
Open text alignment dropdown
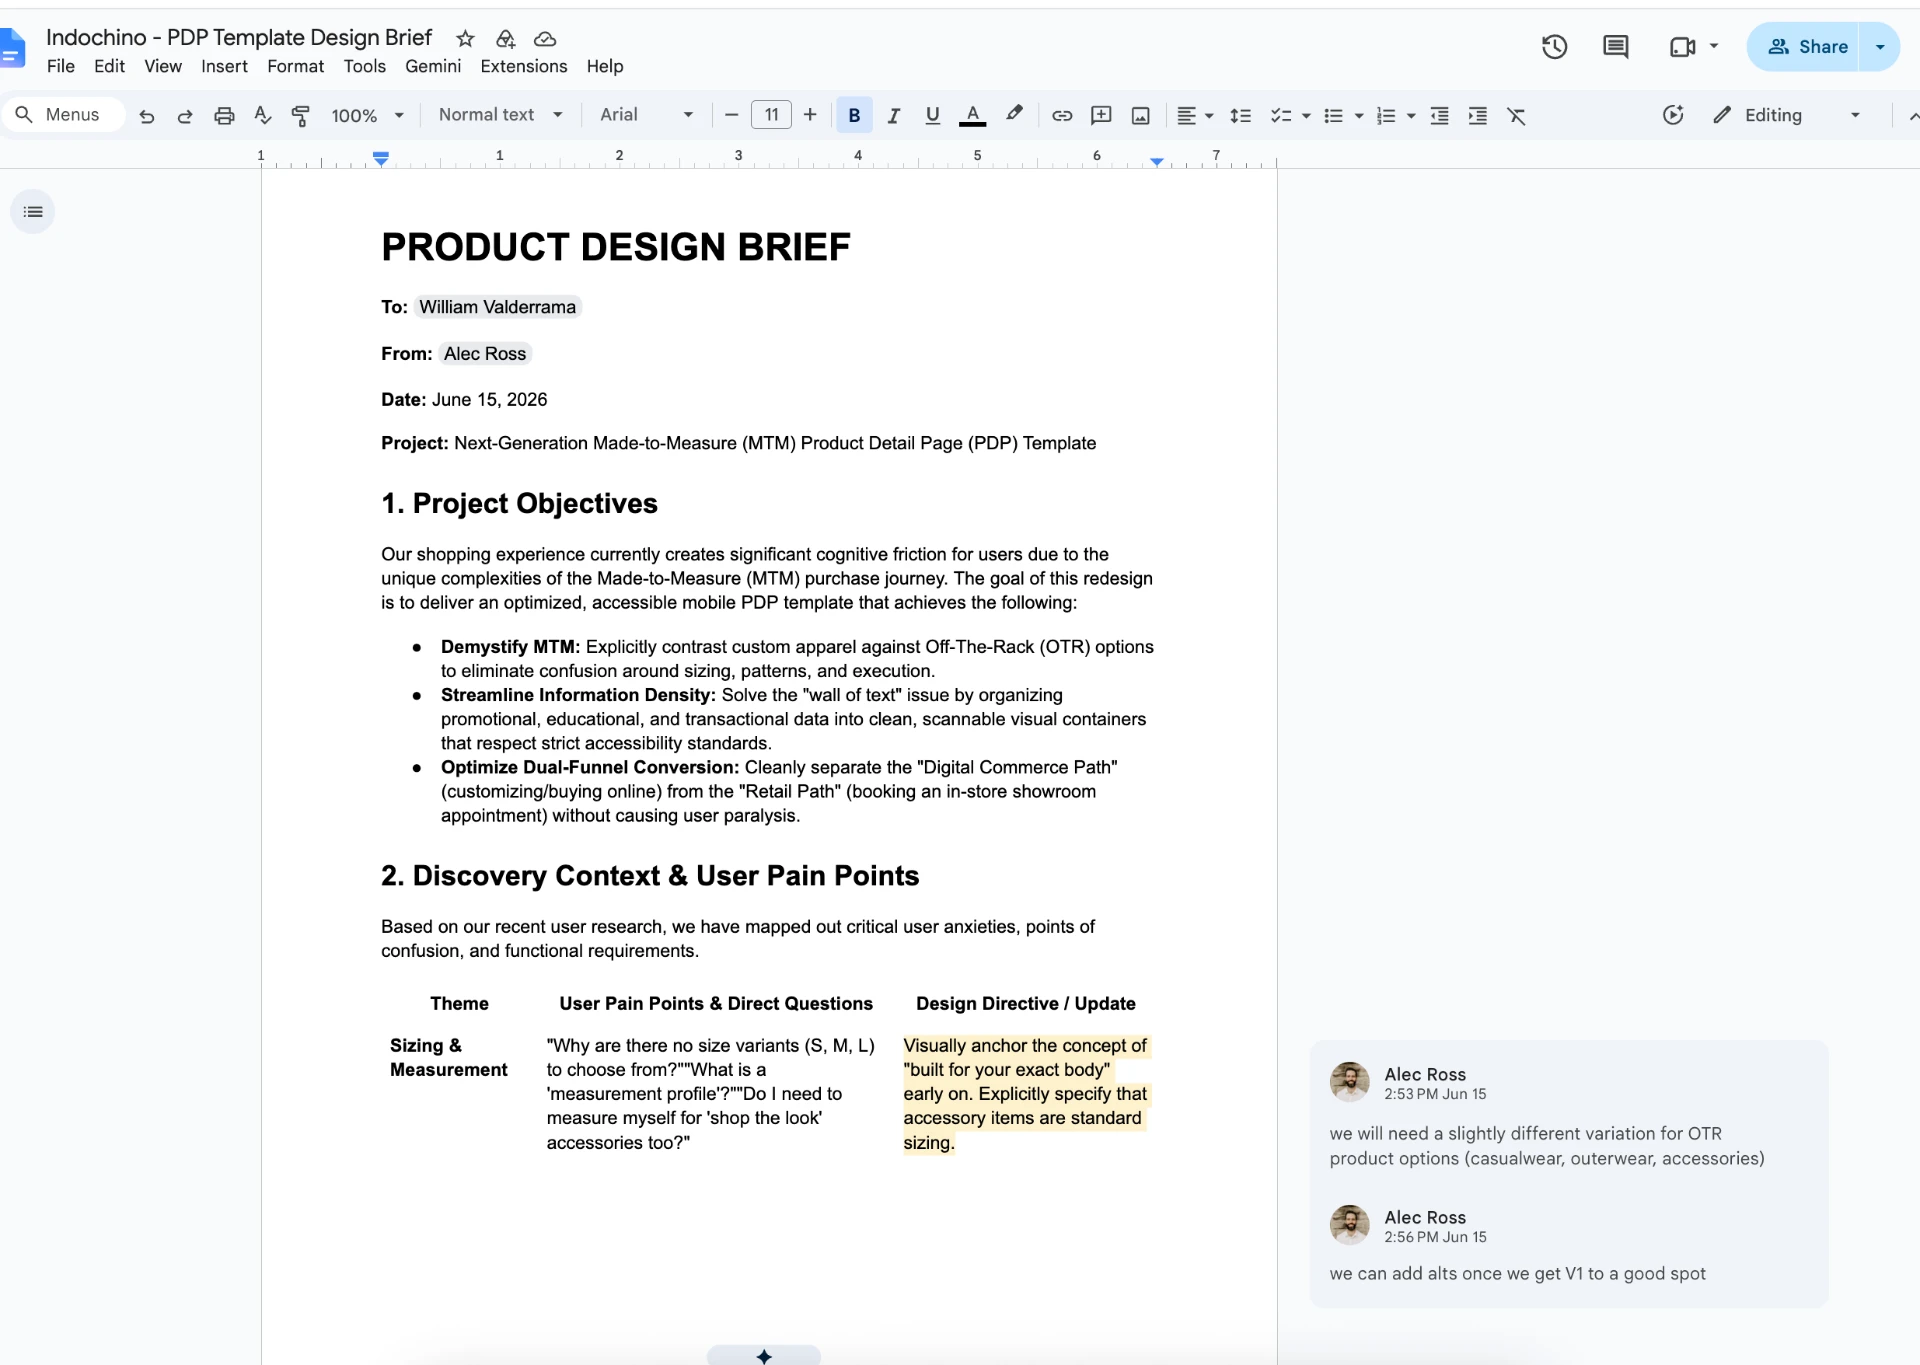(1195, 116)
